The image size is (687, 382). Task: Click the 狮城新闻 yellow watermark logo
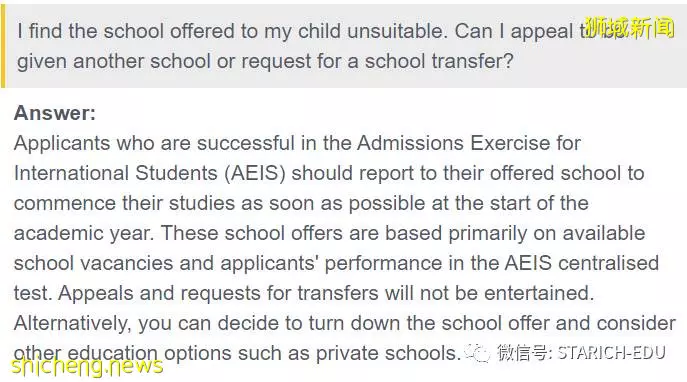click(629, 29)
